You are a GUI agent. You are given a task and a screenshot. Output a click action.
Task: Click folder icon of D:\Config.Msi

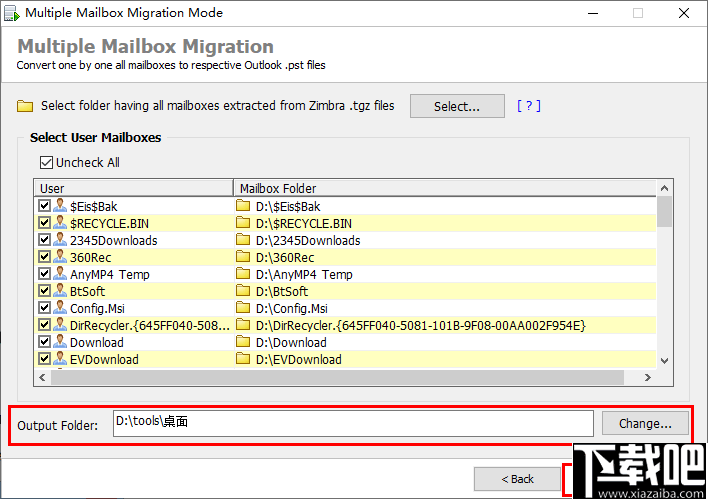coord(243,308)
